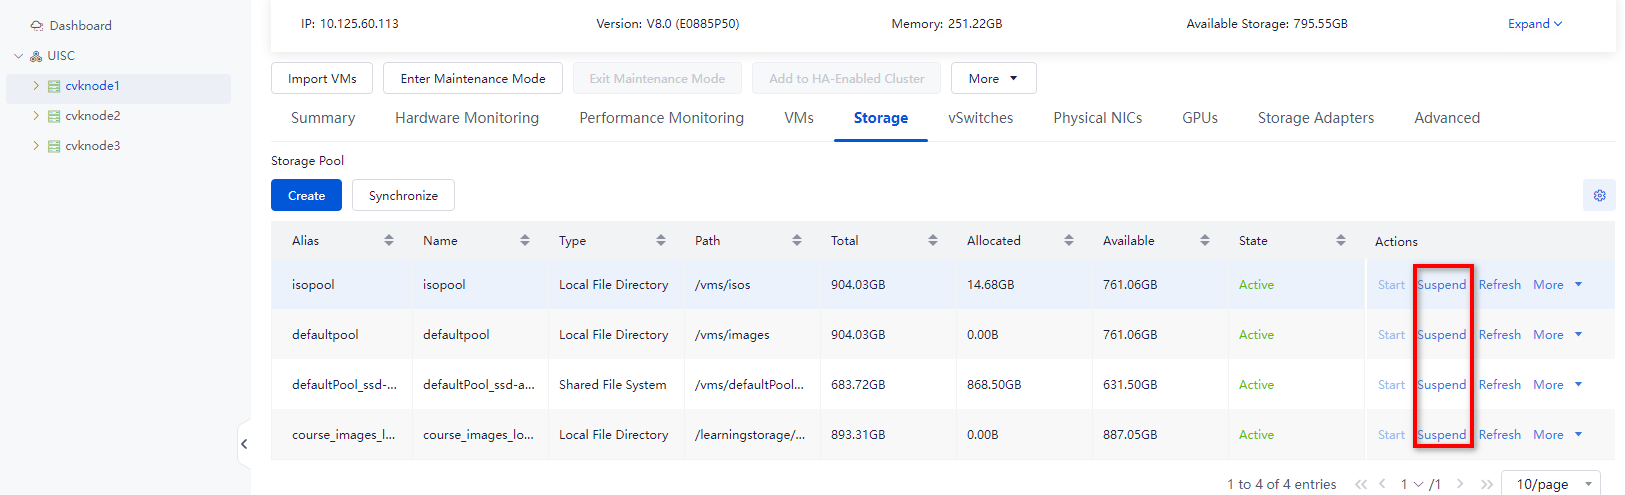This screenshot has height=495, width=1625.
Task: Click the Create storage pool button
Action: point(306,195)
